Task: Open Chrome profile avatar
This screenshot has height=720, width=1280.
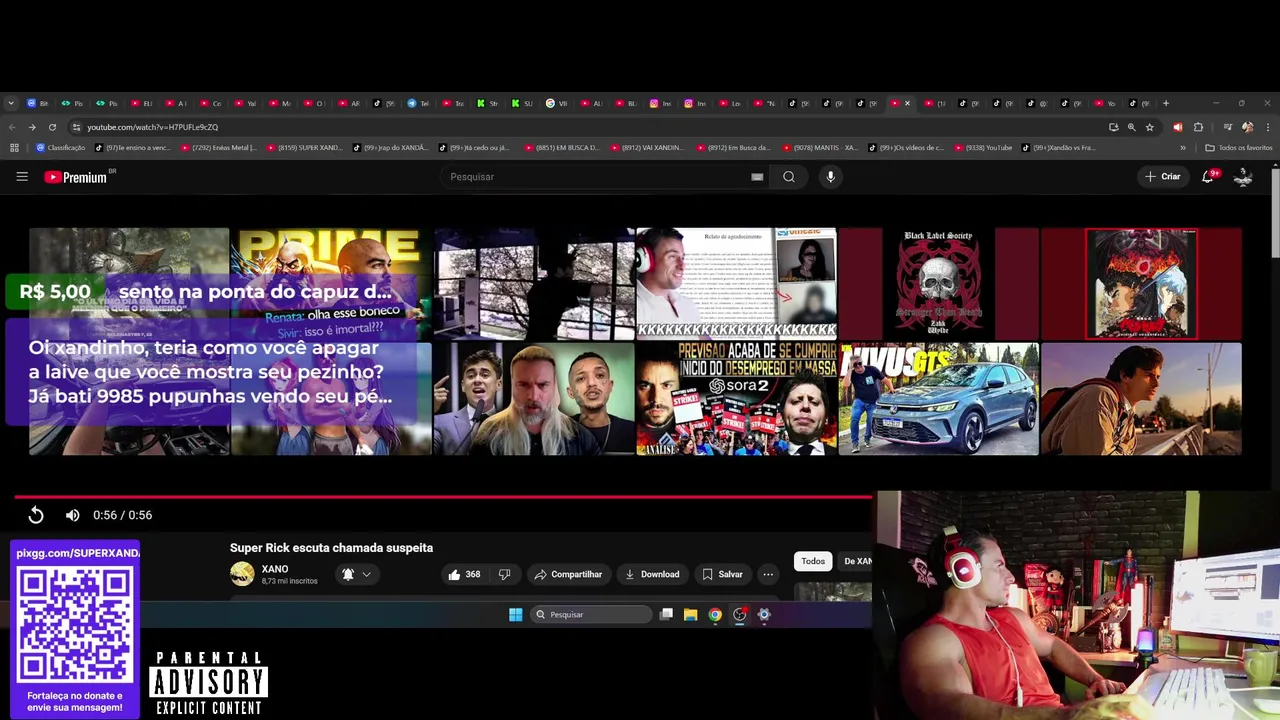Action: [x=1247, y=127]
